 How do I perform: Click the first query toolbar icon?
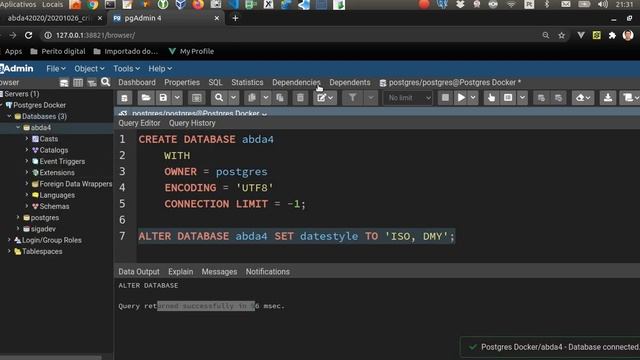click(124, 98)
